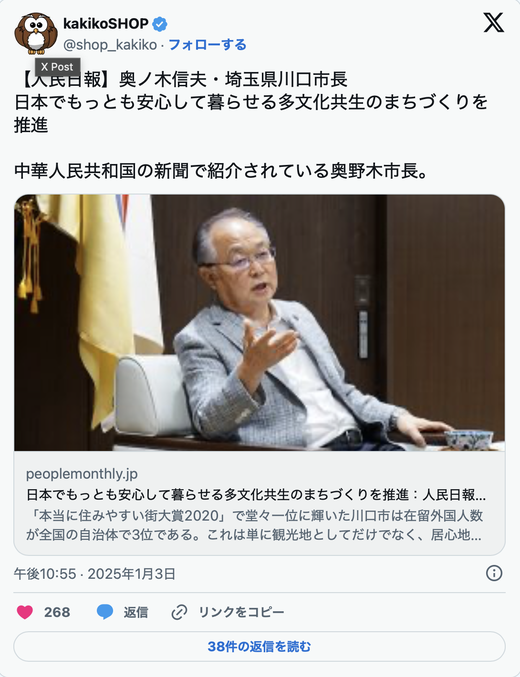Click the 返信 reply label
The image size is (520, 677).
coord(136,612)
